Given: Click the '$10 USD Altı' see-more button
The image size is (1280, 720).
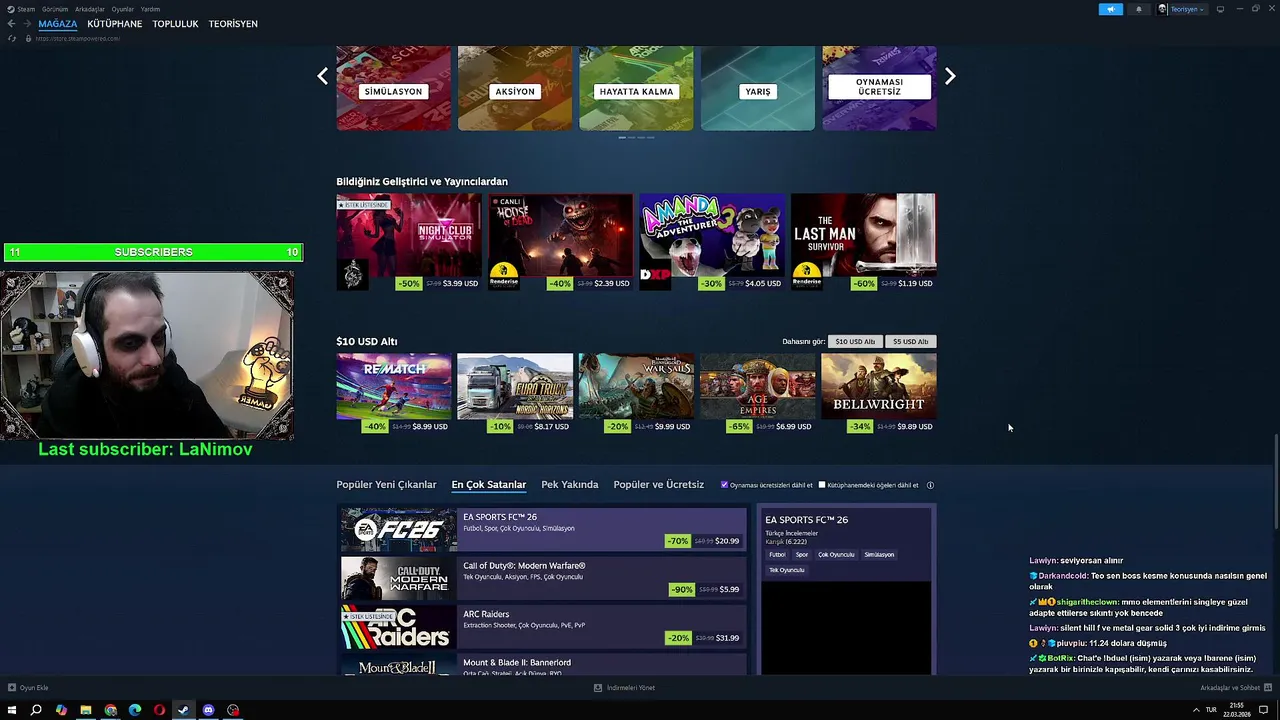Looking at the screenshot, I should pos(855,342).
